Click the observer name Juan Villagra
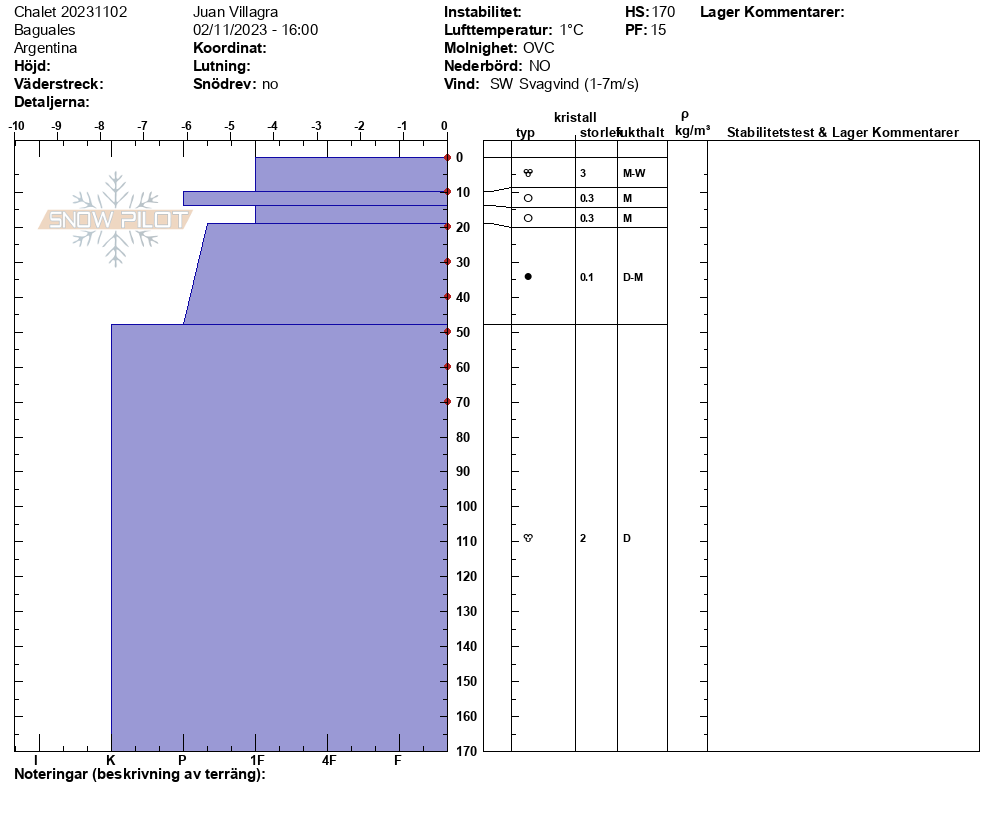Viewport: 994px width, 840px height. click(x=235, y=12)
